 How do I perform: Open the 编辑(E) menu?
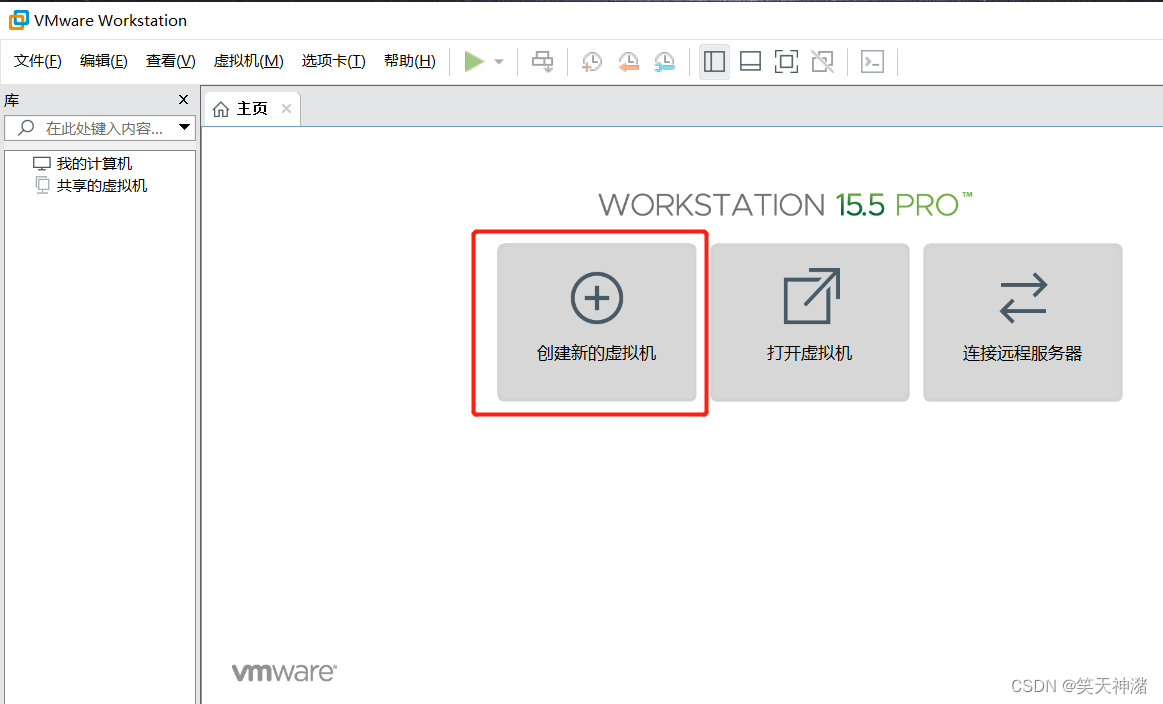tap(104, 61)
